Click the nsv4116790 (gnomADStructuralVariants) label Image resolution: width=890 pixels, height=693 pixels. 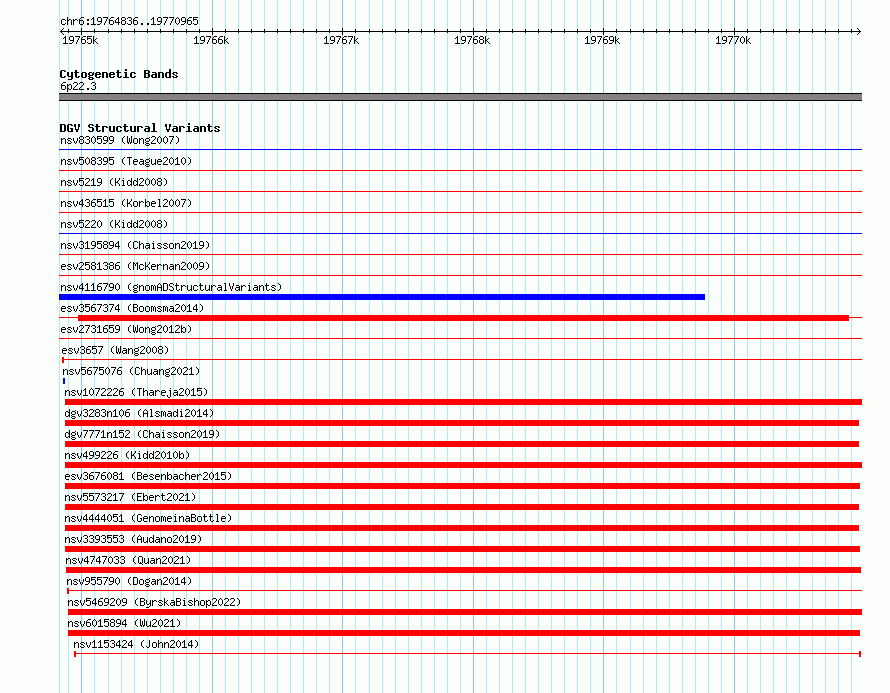pos(171,287)
